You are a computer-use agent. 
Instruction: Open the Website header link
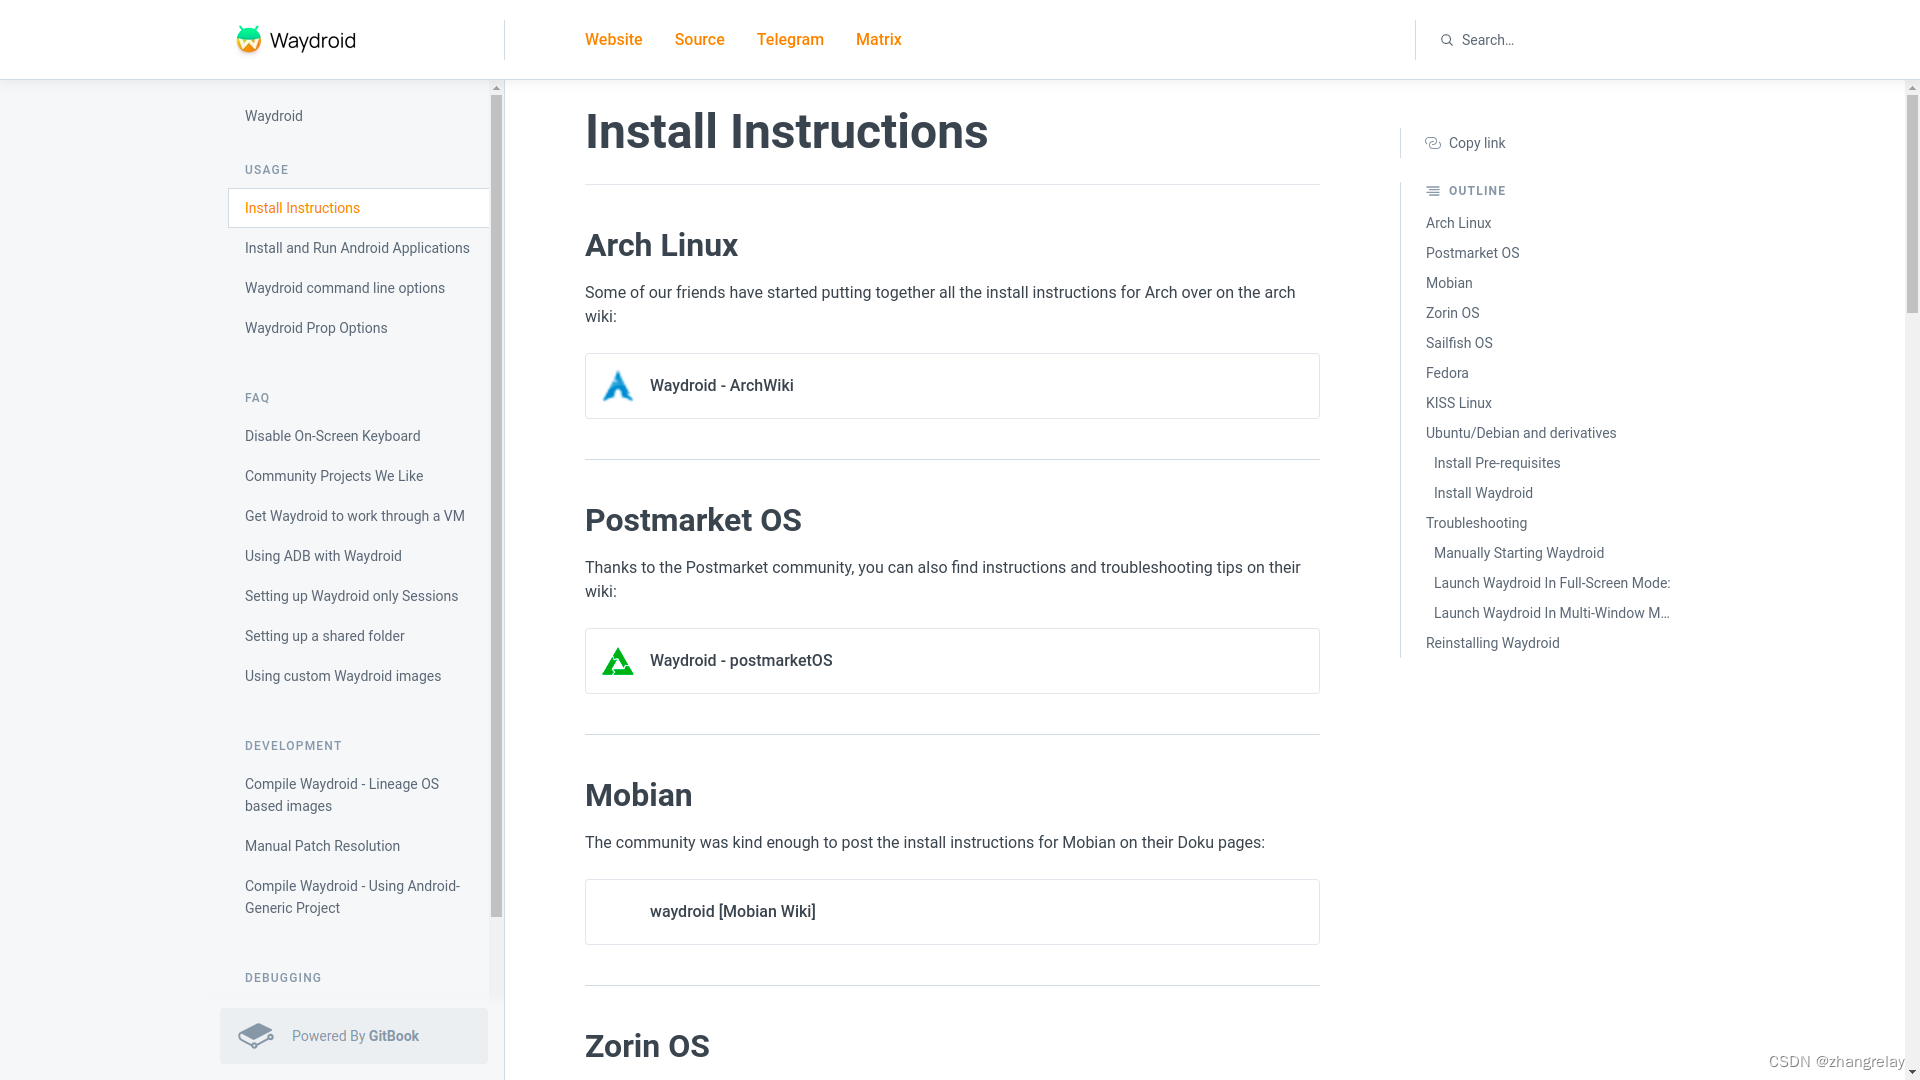[613, 40]
